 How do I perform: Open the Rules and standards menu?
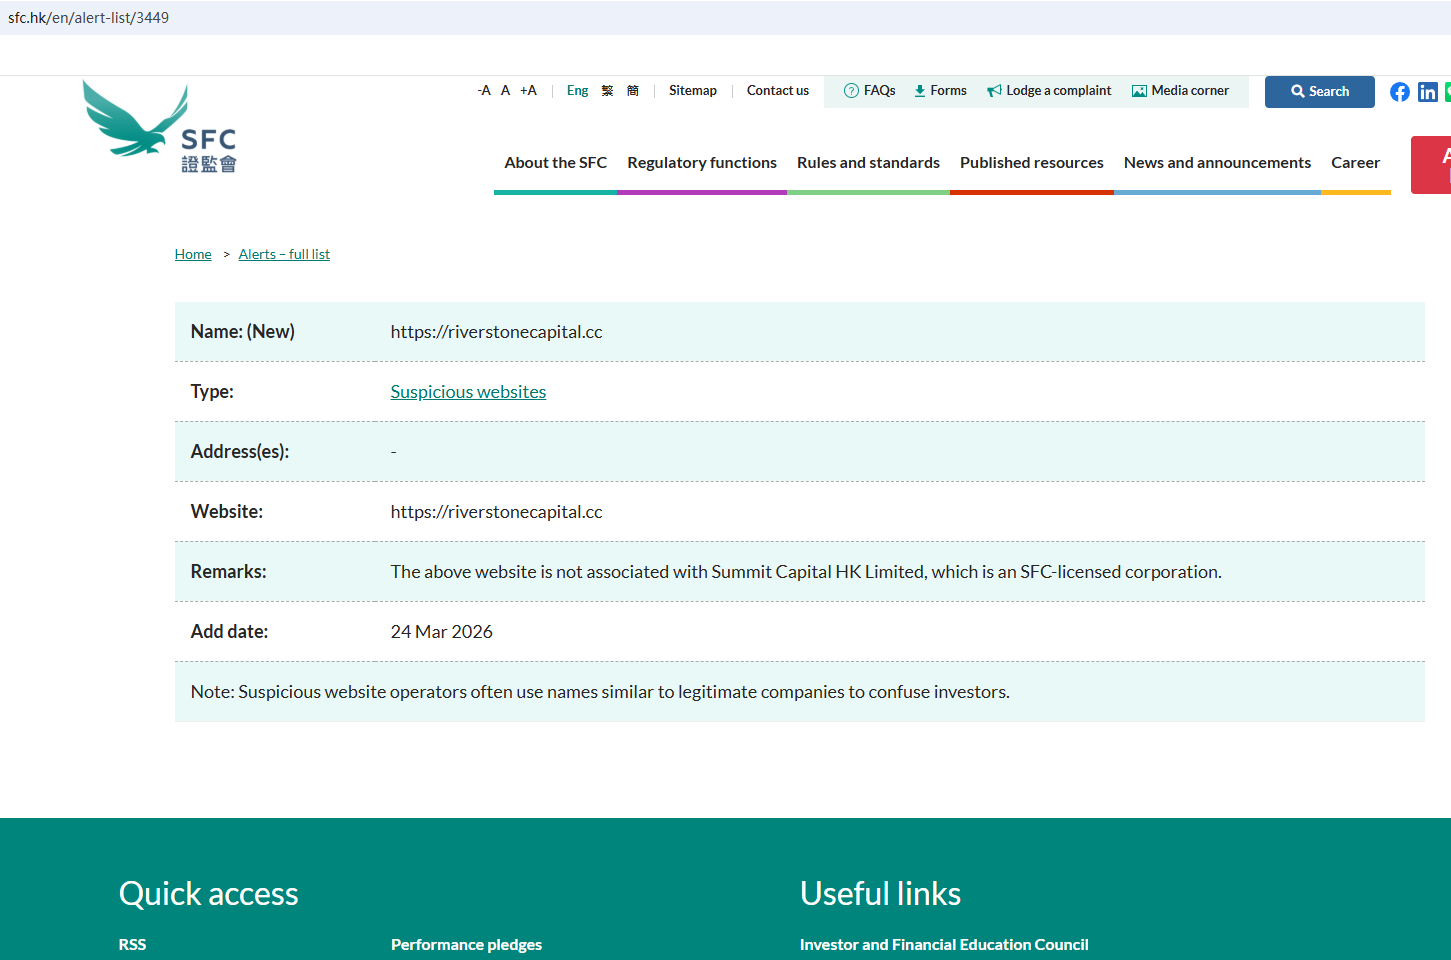pyautogui.click(x=868, y=163)
